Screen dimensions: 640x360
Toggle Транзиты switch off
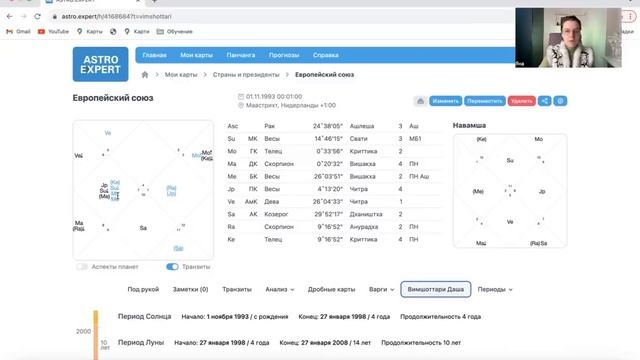click(x=172, y=267)
